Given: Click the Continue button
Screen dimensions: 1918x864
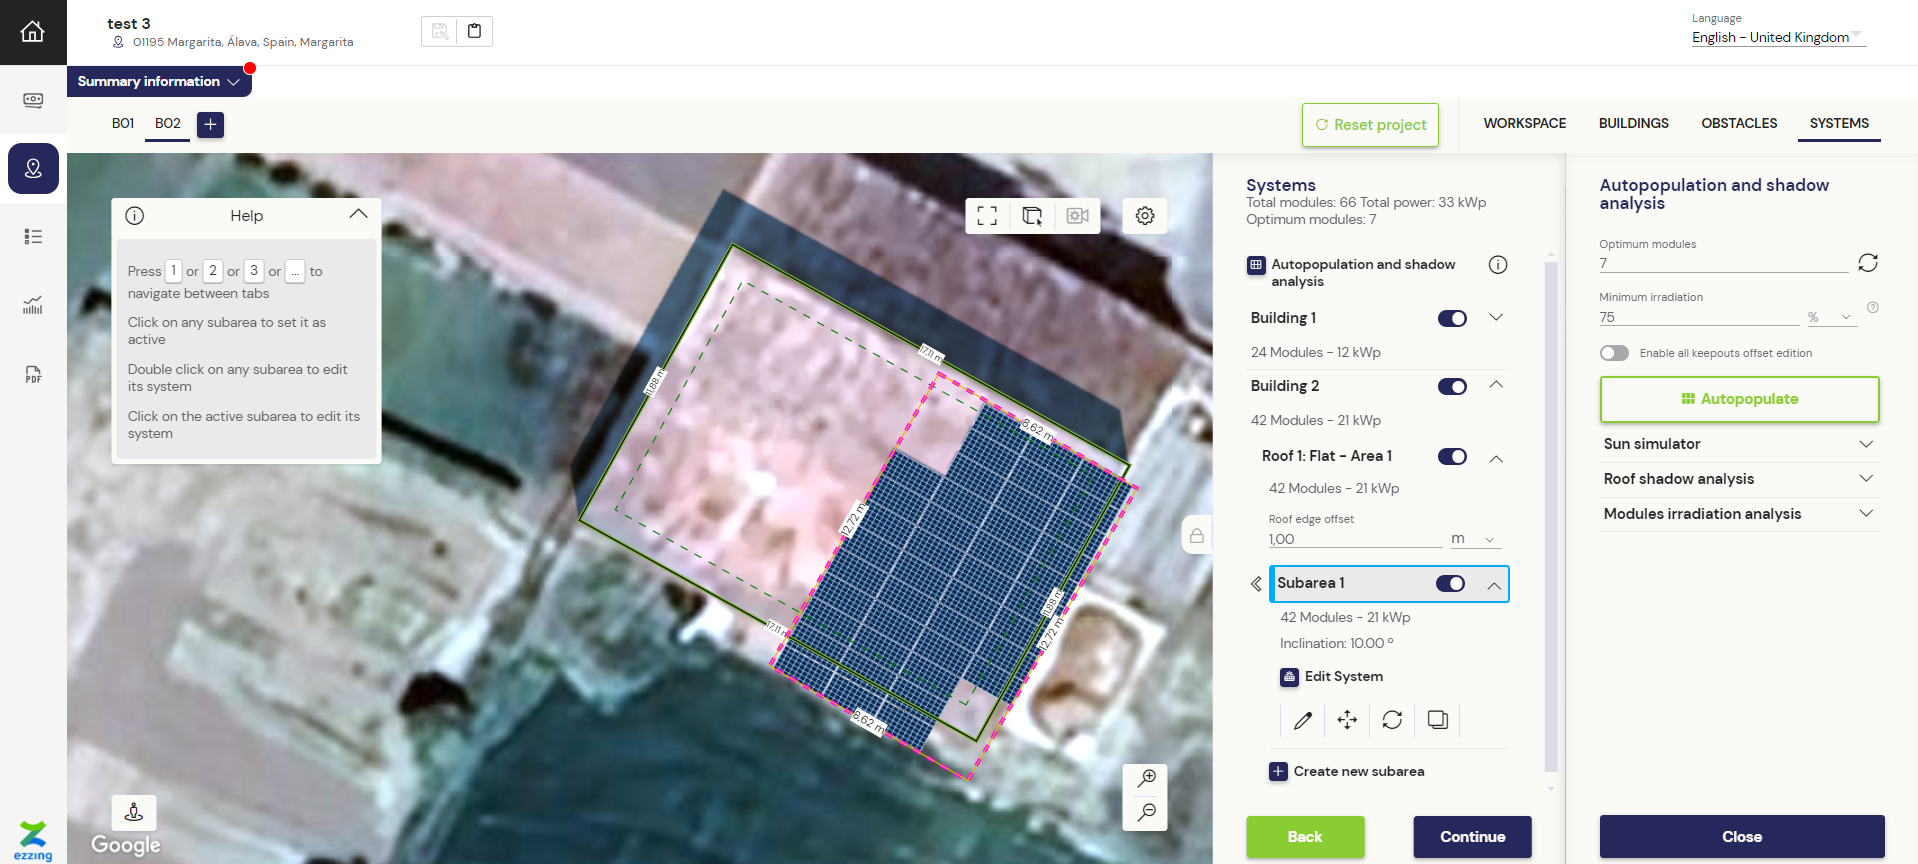Looking at the screenshot, I should (1472, 837).
